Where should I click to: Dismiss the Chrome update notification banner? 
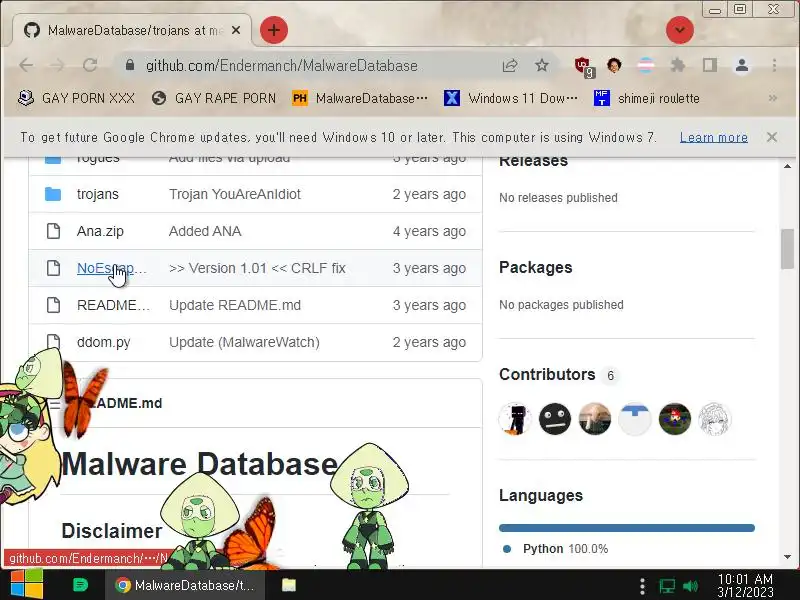771,137
